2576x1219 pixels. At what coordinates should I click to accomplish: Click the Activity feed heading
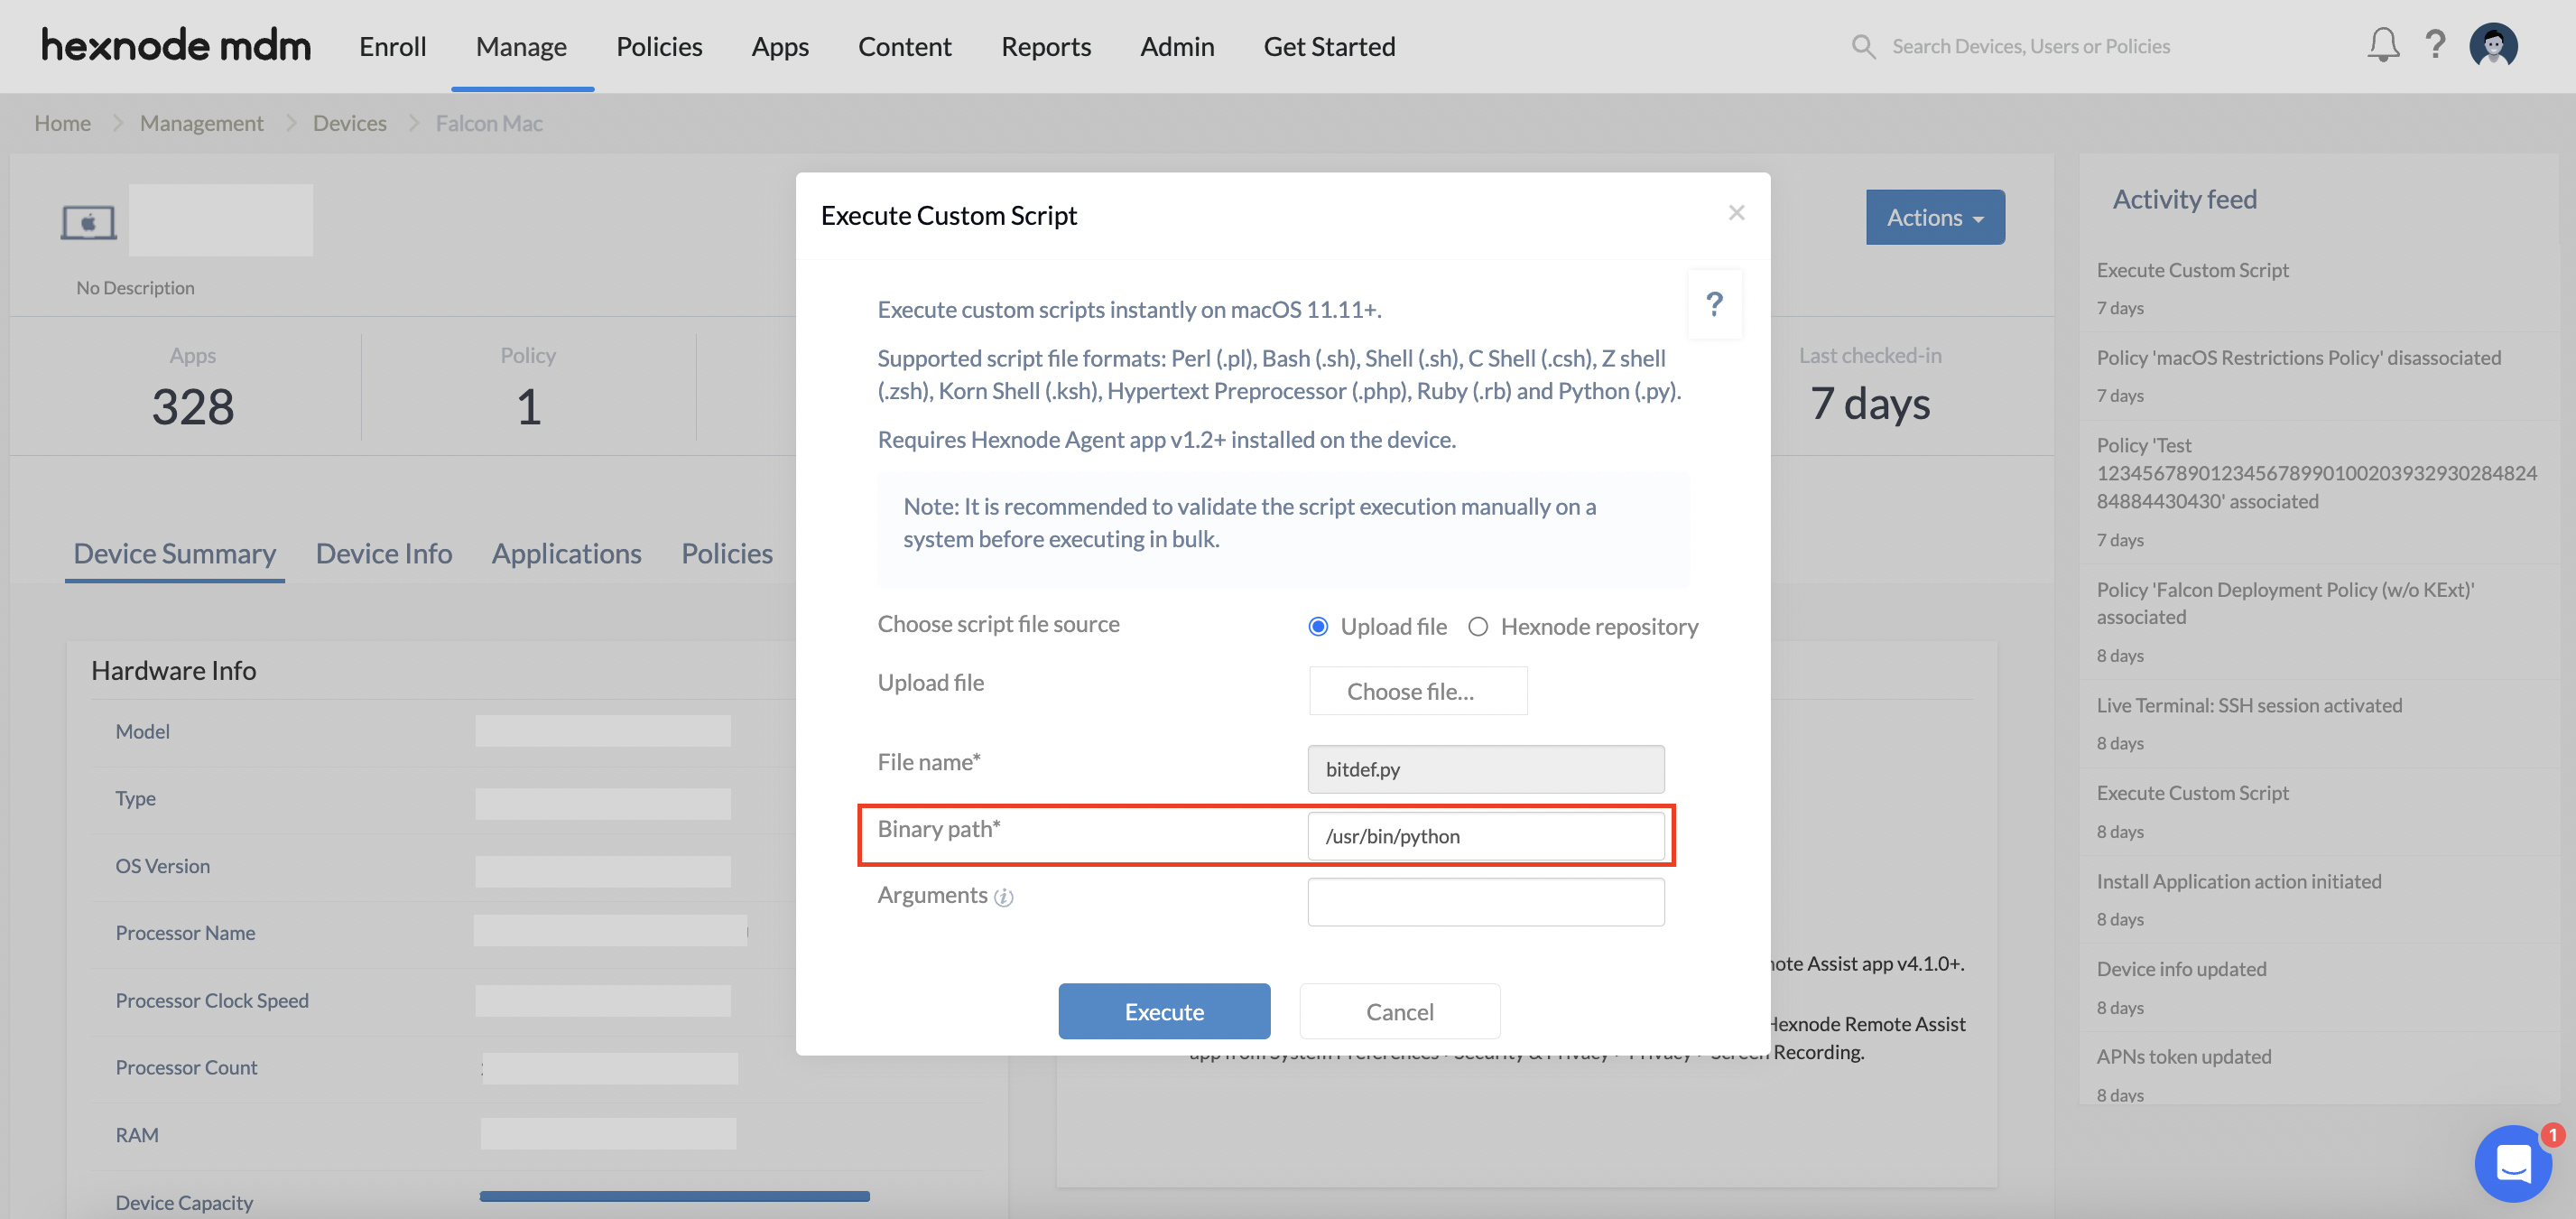click(x=2184, y=199)
